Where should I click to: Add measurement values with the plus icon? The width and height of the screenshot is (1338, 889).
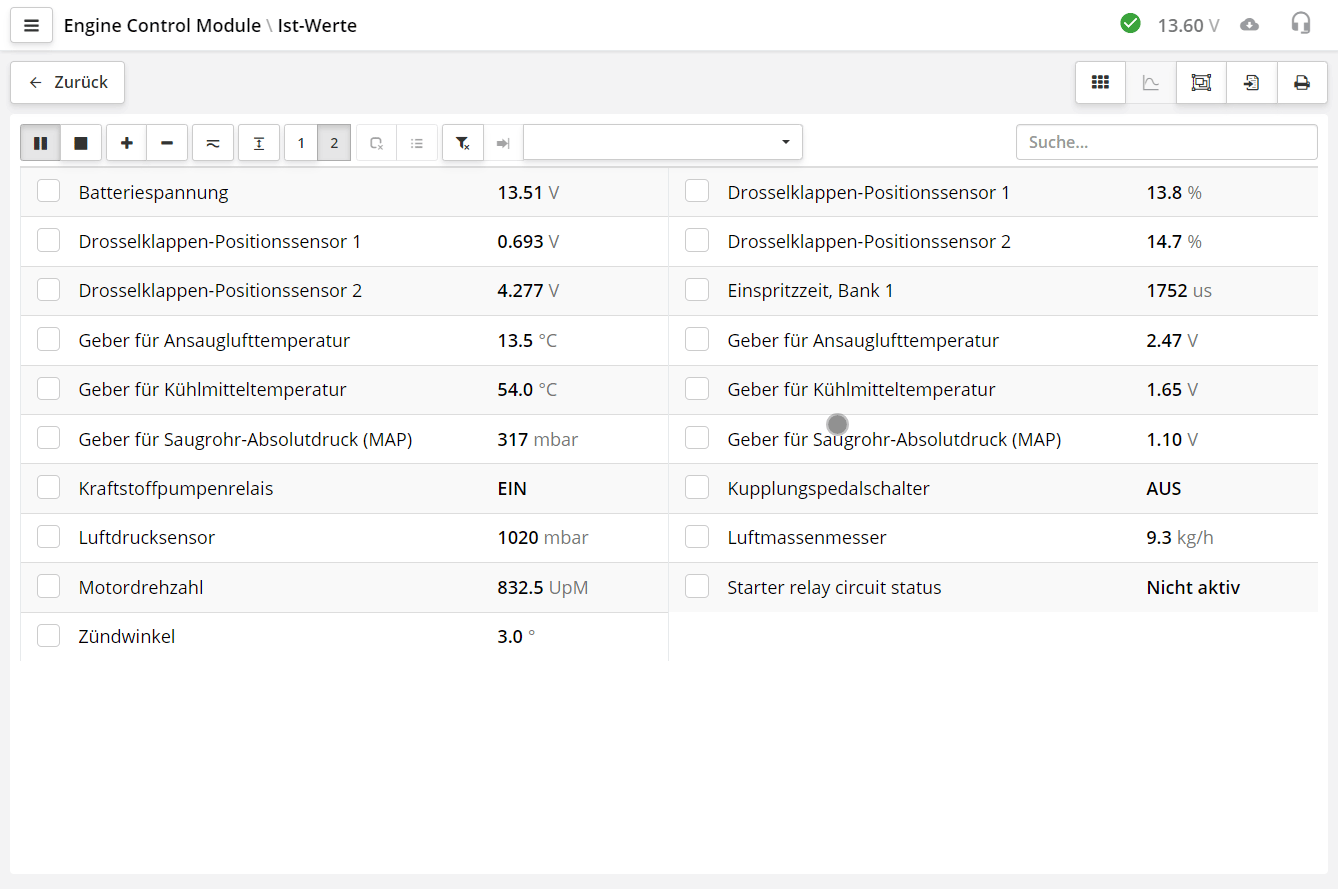tap(126, 142)
